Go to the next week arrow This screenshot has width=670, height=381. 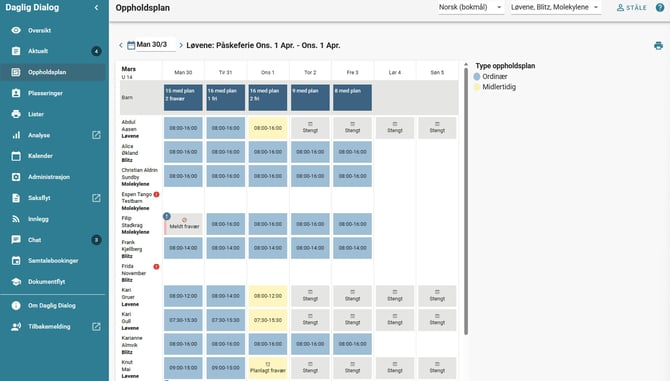coord(181,45)
